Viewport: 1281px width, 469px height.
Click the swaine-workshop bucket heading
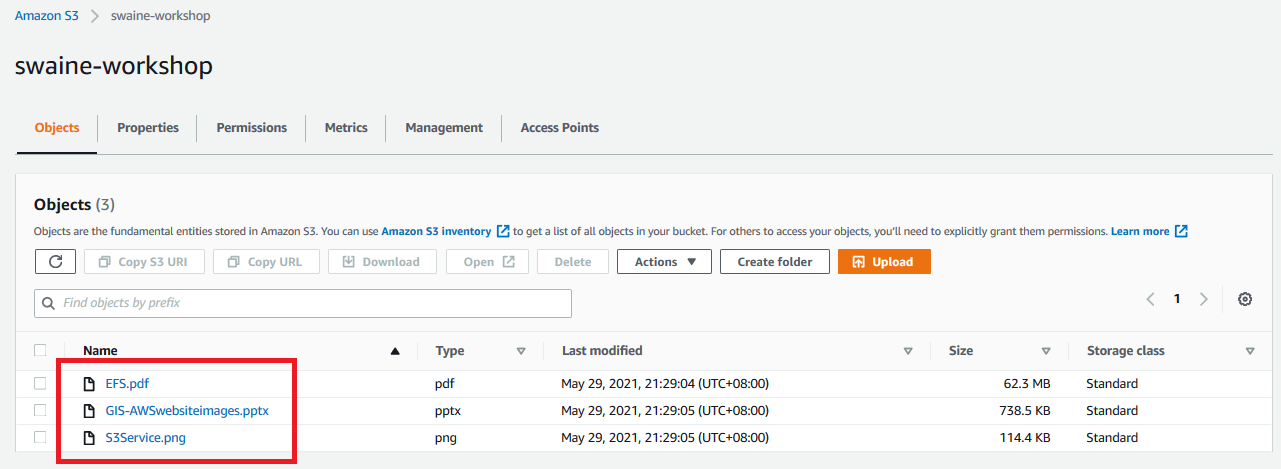pos(114,66)
